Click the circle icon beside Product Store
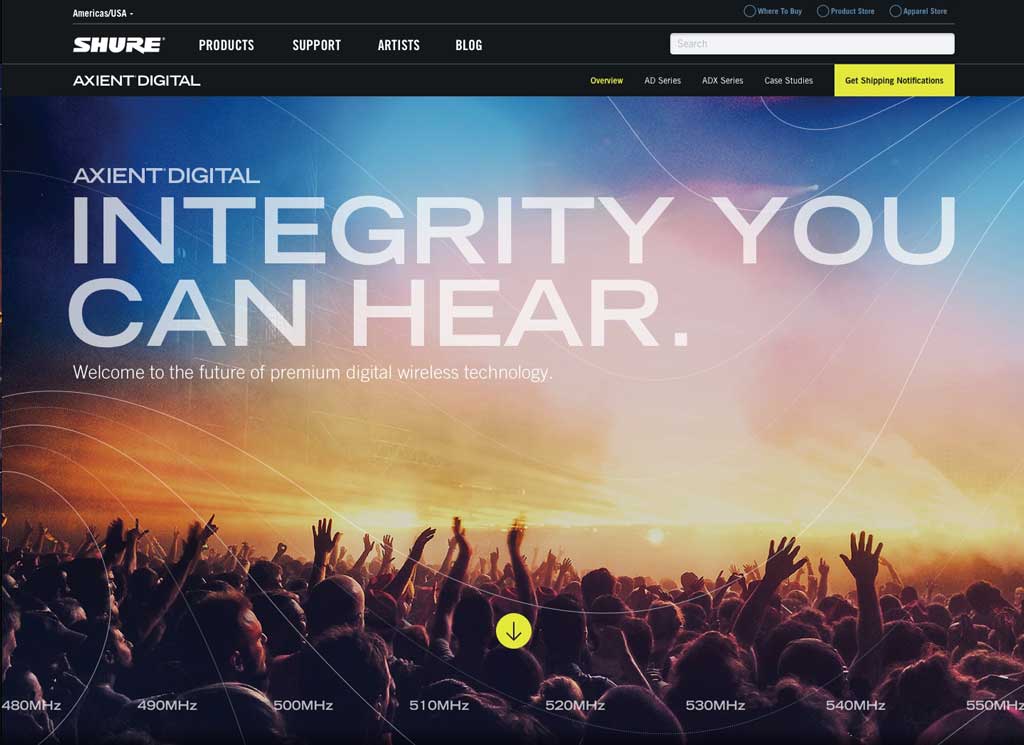1024x745 pixels. pyautogui.click(x=823, y=11)
